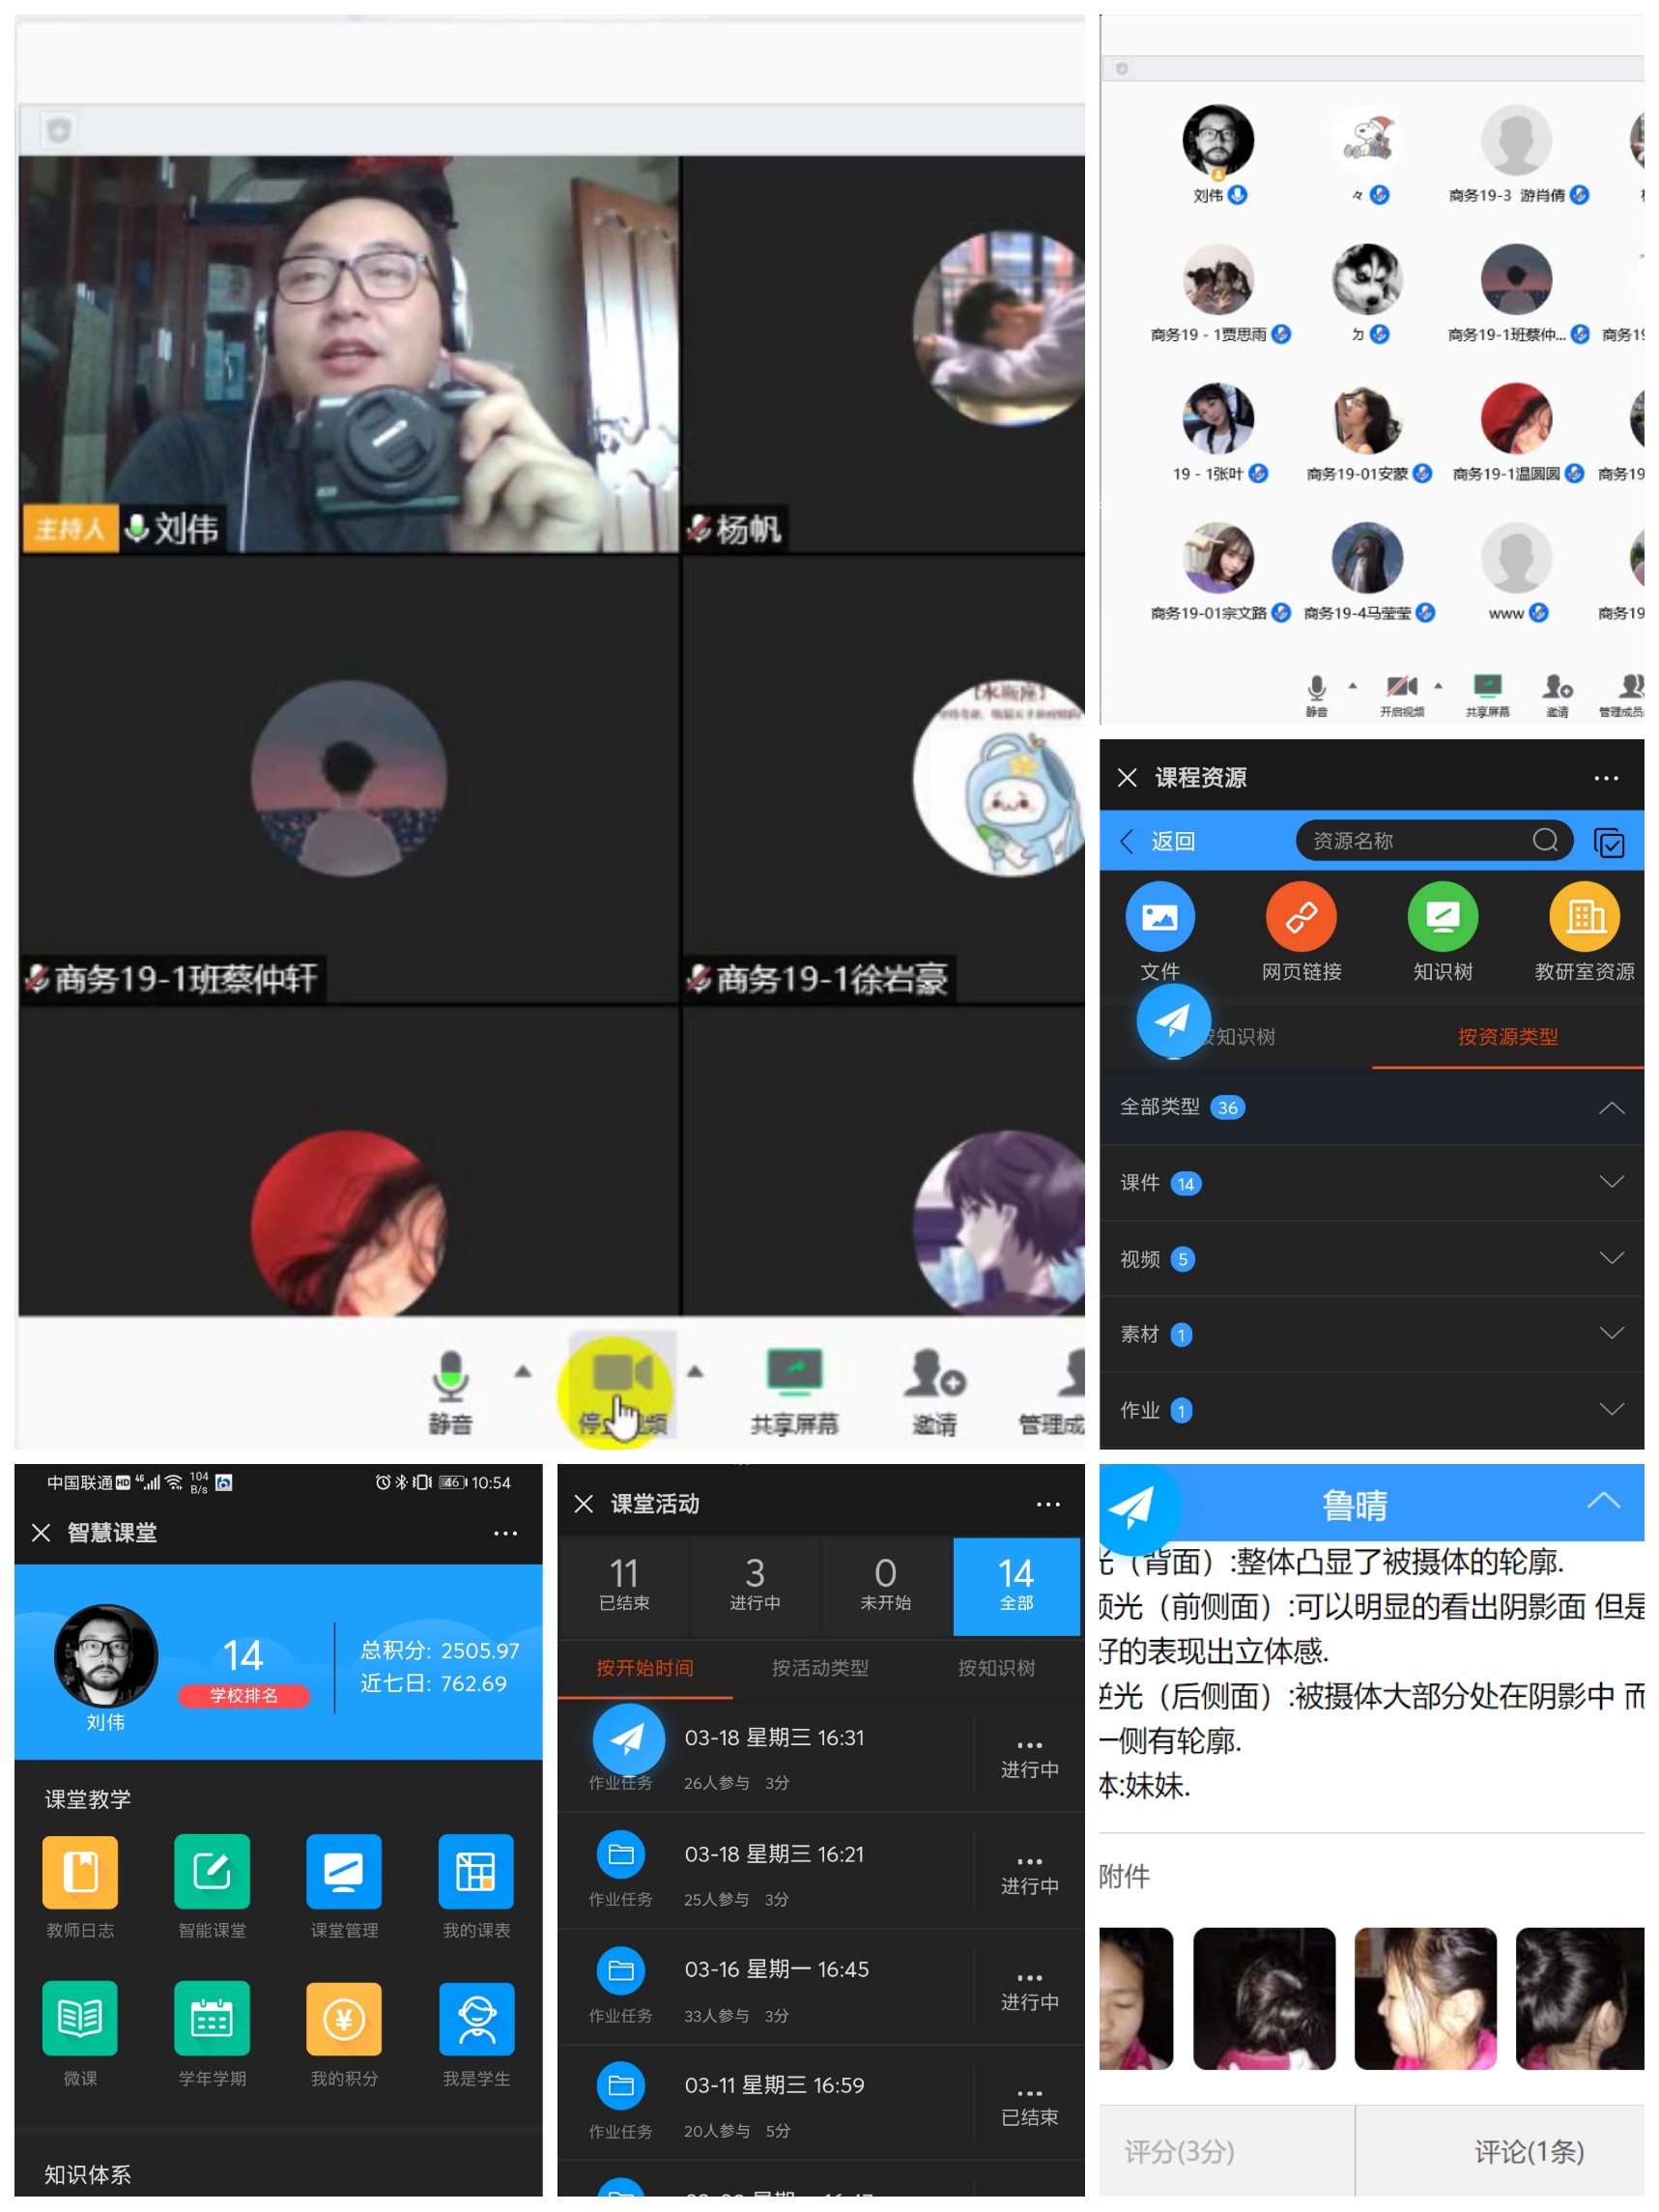Switch to the 按资源类型 tab

[x=1507, y=1037]
